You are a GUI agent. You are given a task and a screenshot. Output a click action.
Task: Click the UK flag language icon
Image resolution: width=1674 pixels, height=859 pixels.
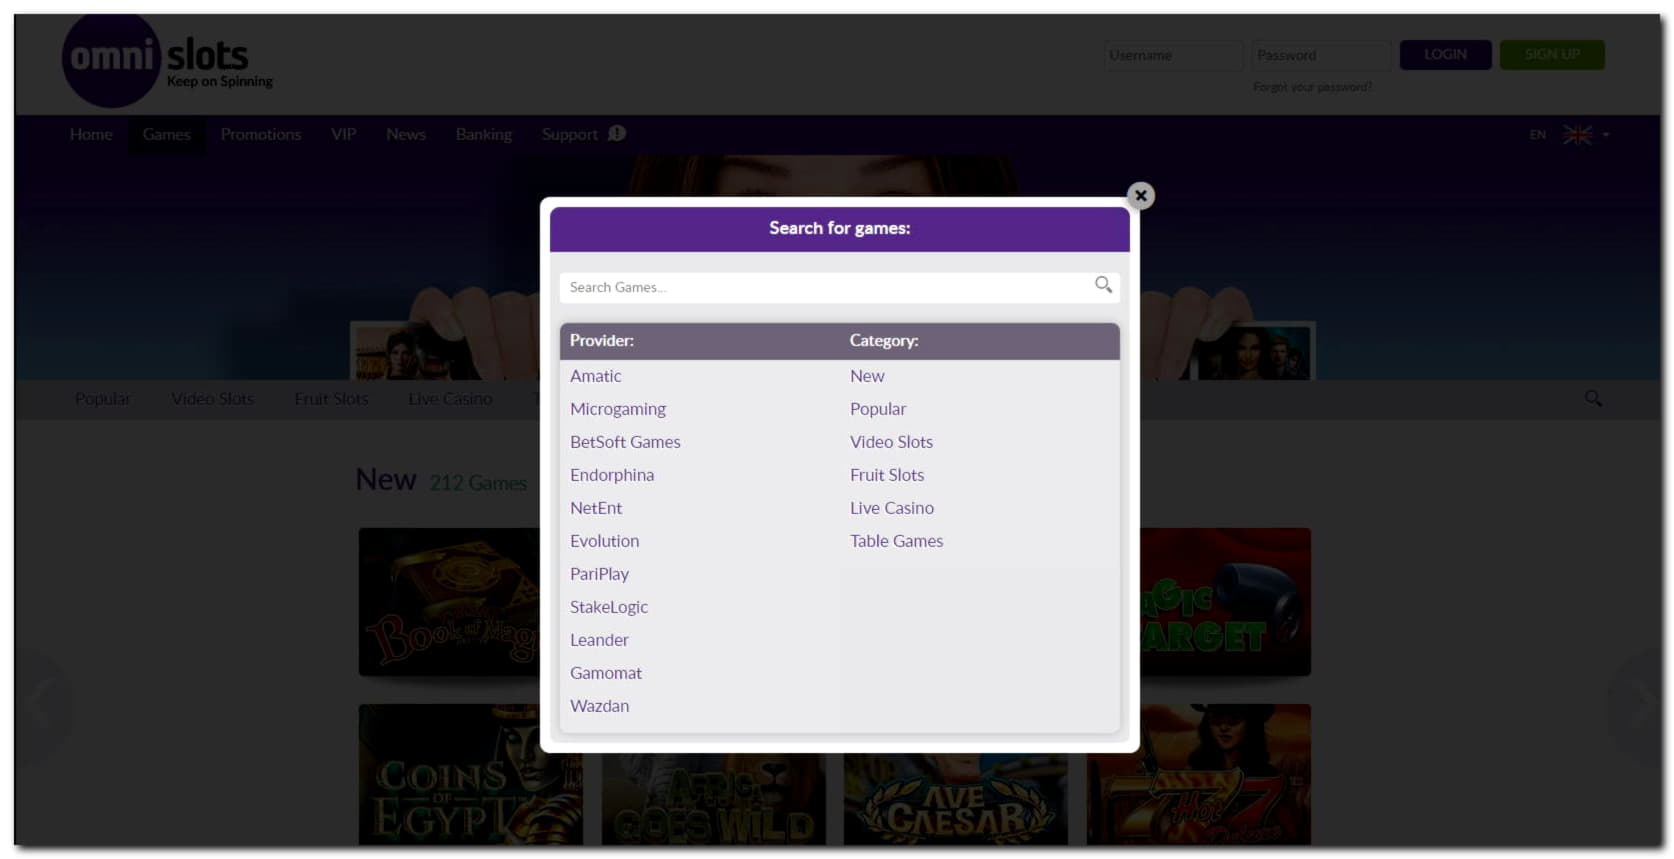pos(1577,134)
